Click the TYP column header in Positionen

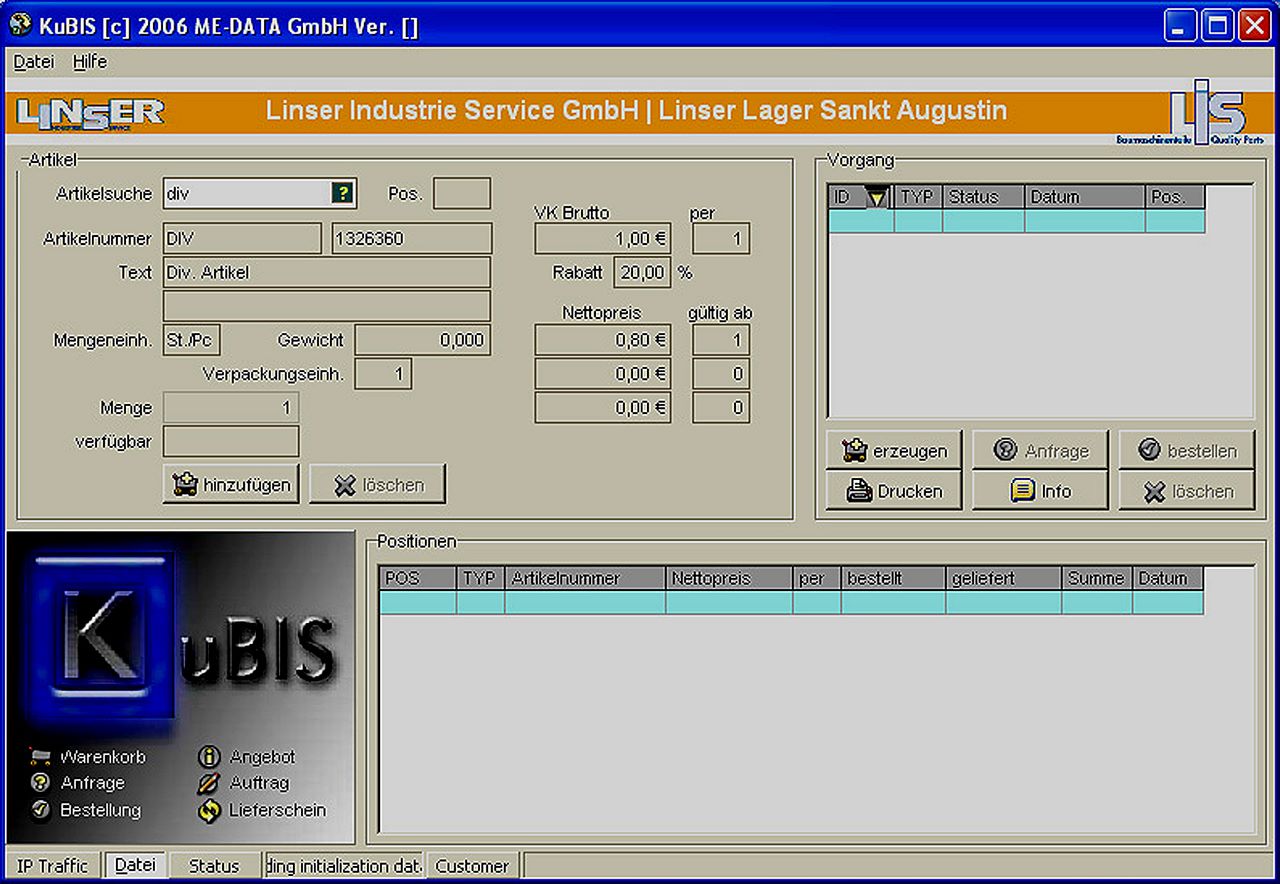(x=480, y=578)
